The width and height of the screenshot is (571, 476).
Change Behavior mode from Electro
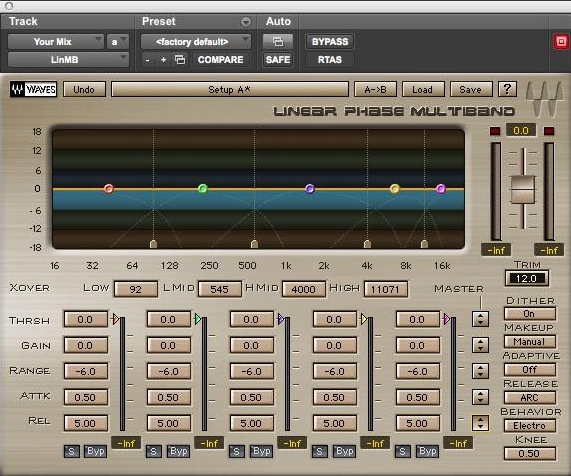(x=530, y=425)
